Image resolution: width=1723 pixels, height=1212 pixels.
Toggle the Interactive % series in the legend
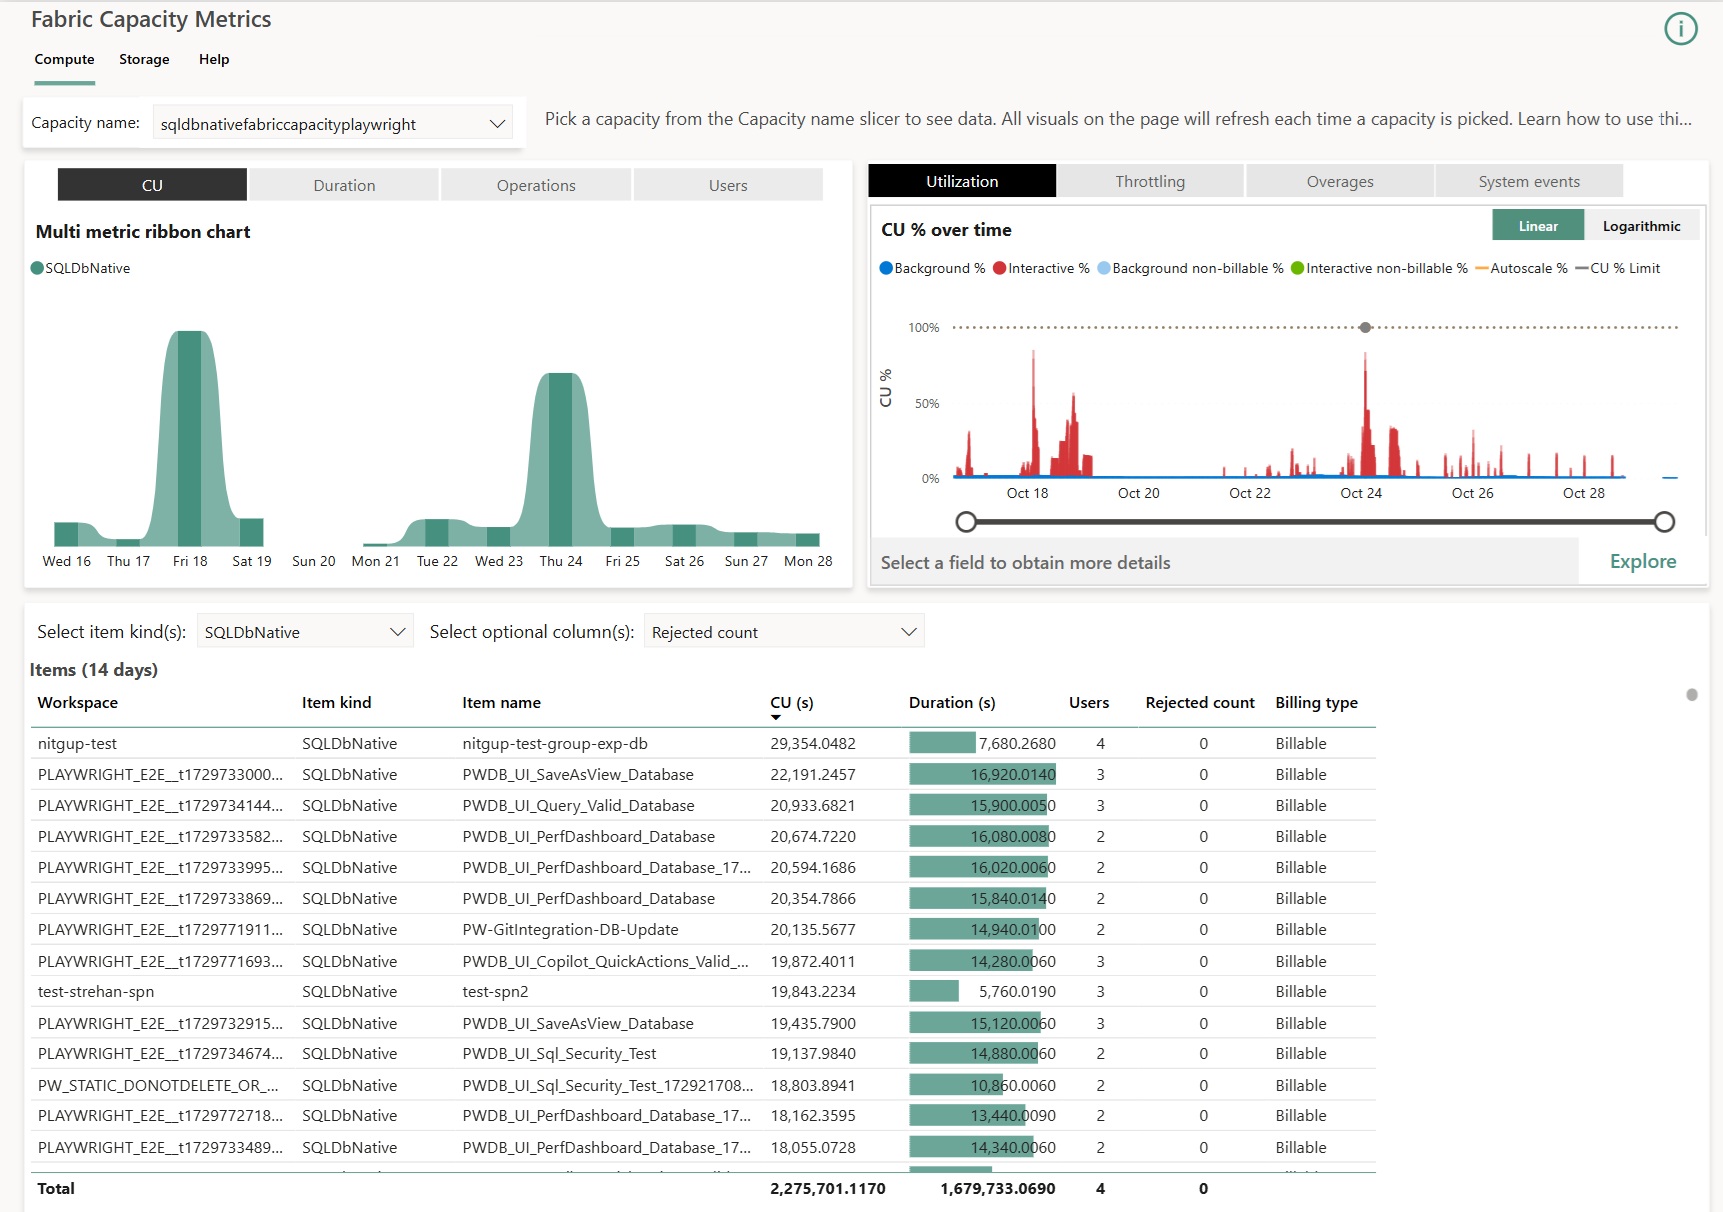point(999,268)
